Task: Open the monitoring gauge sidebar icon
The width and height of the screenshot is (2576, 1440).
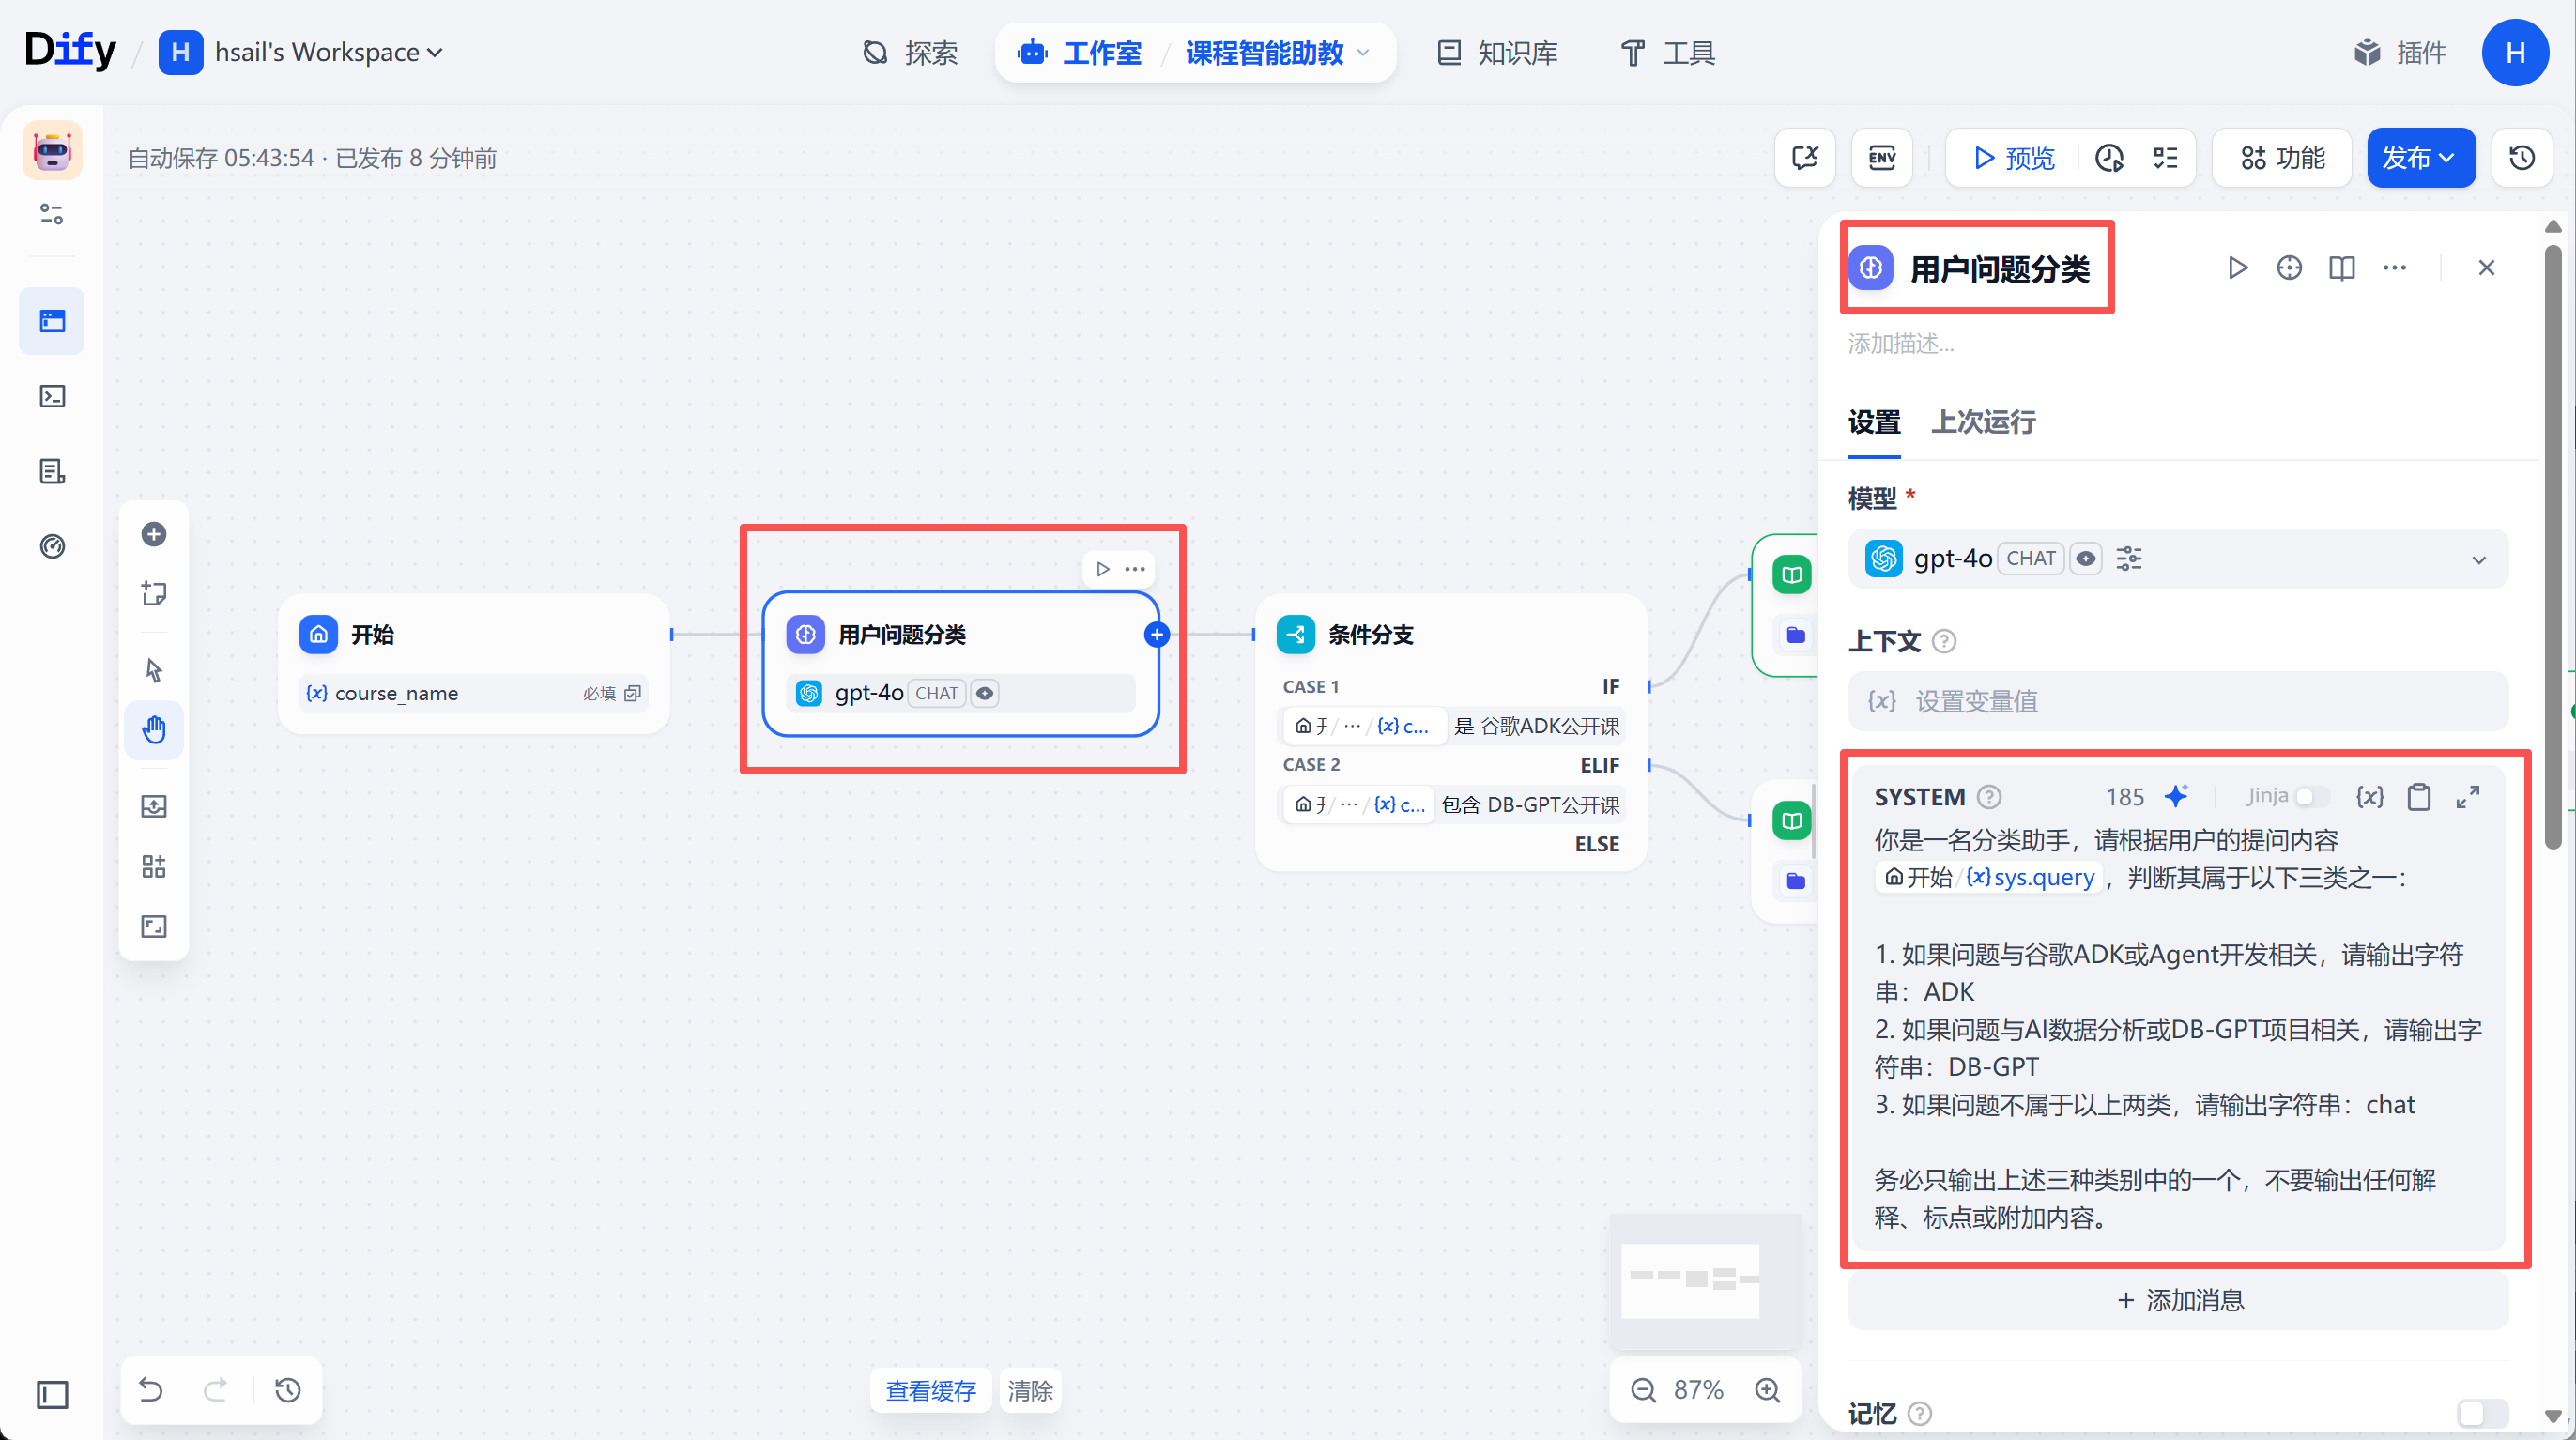Action: pyautogui.click(x=52, y=546)
